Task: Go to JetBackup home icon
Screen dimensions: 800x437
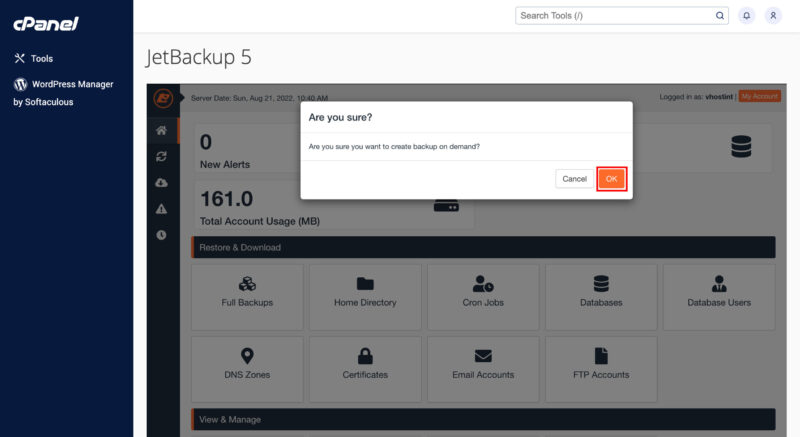Action: 161,131
